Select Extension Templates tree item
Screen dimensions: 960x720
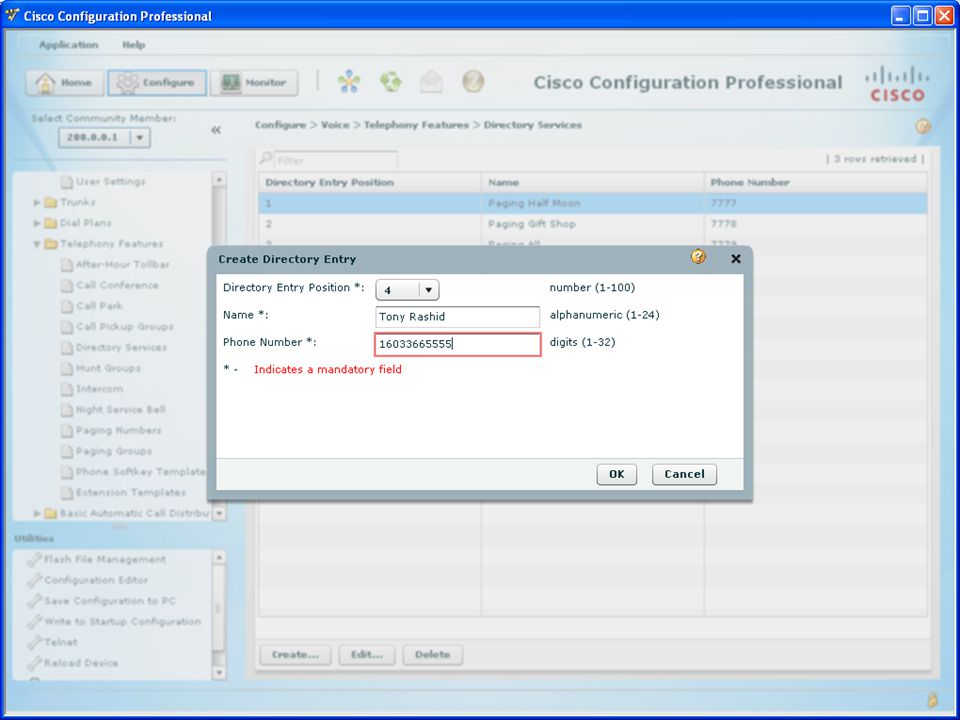click(x=123, y=493)
